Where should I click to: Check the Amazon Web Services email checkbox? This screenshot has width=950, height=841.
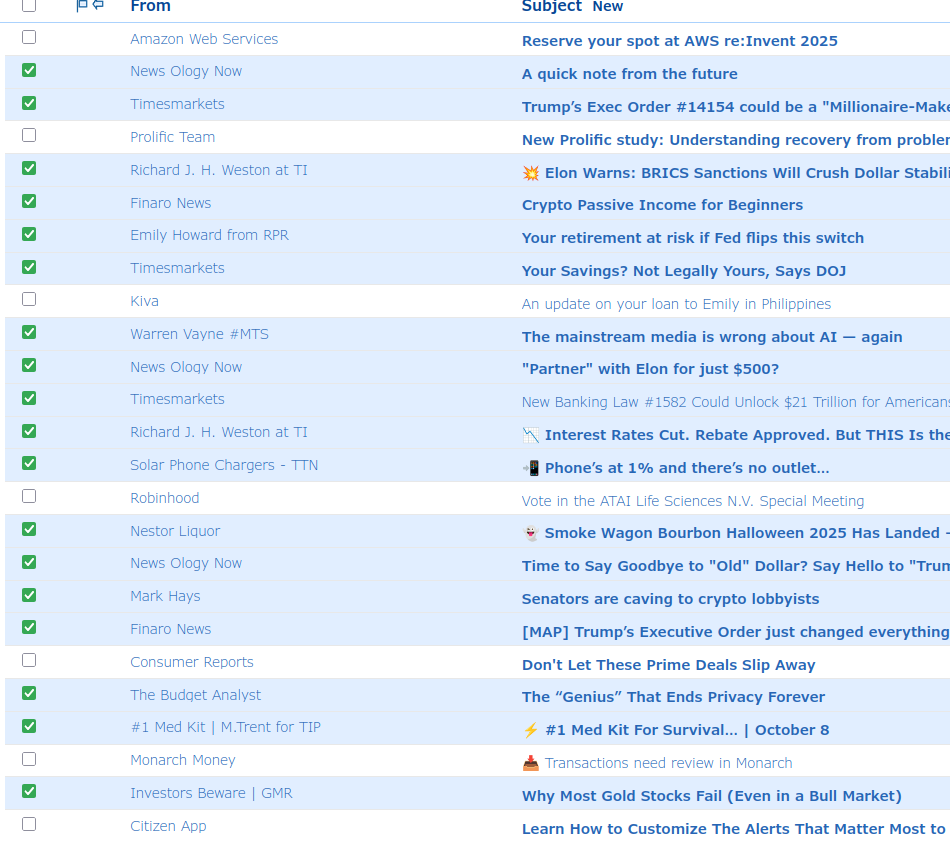29,37
